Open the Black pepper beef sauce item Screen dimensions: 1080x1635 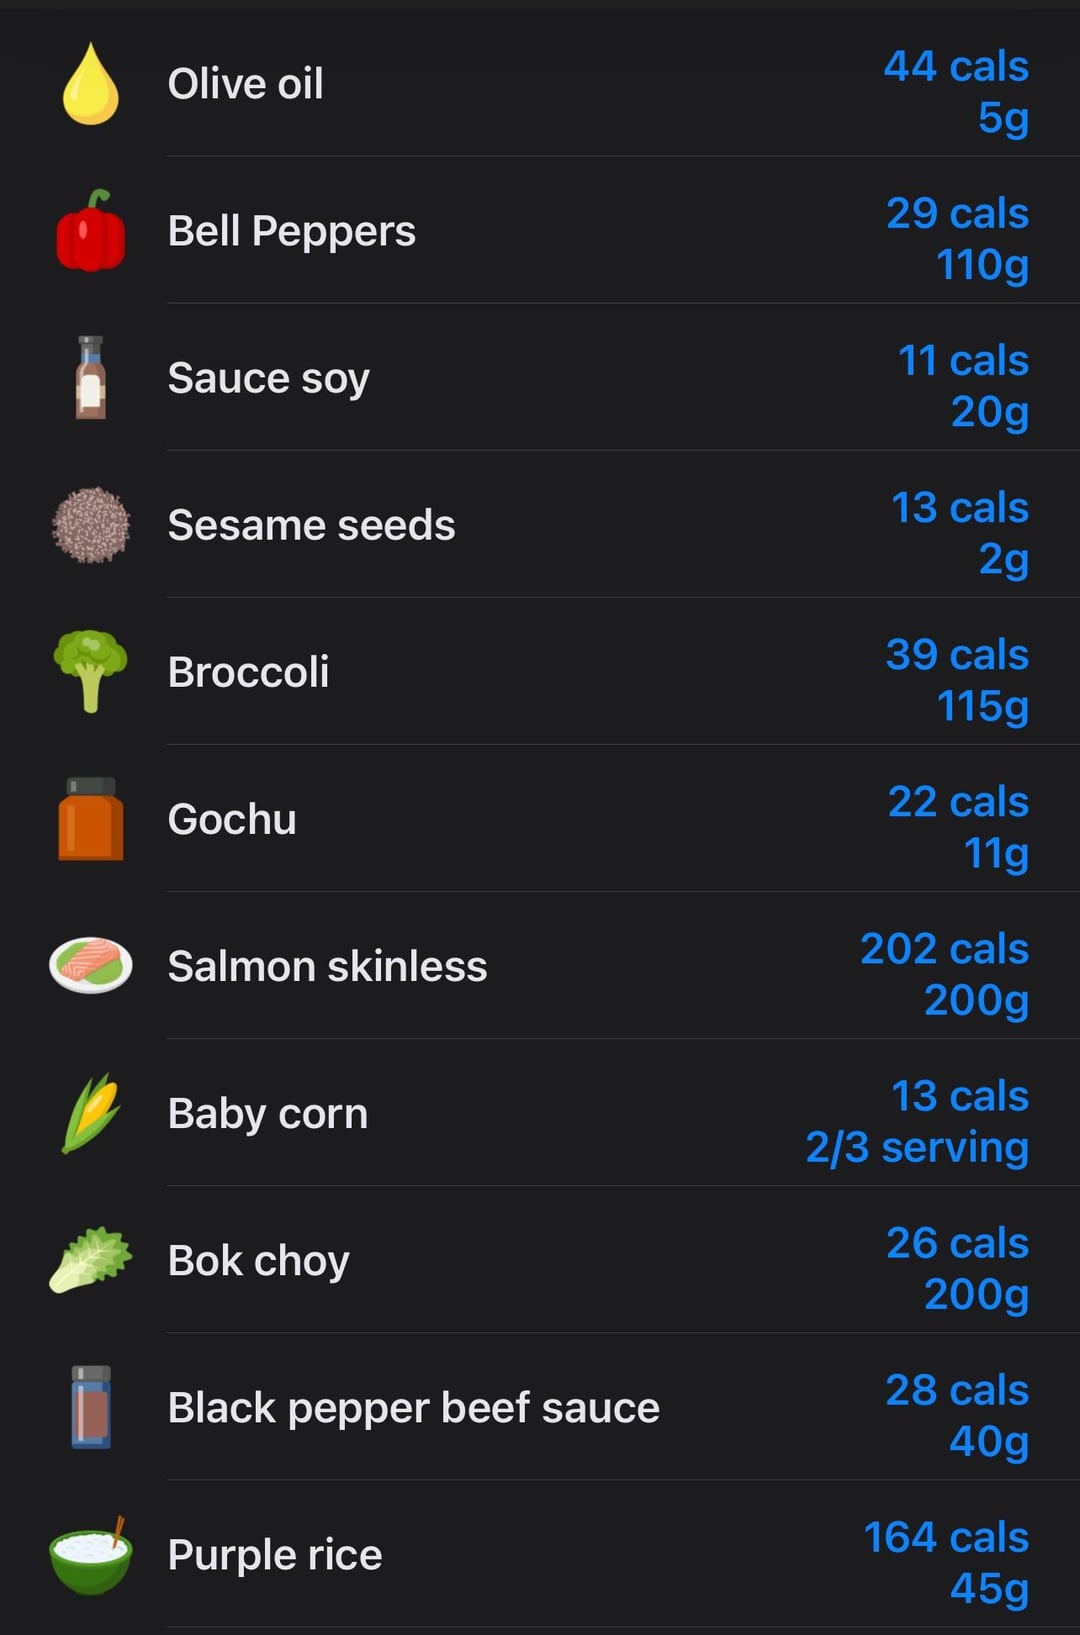click(540, 1407)
